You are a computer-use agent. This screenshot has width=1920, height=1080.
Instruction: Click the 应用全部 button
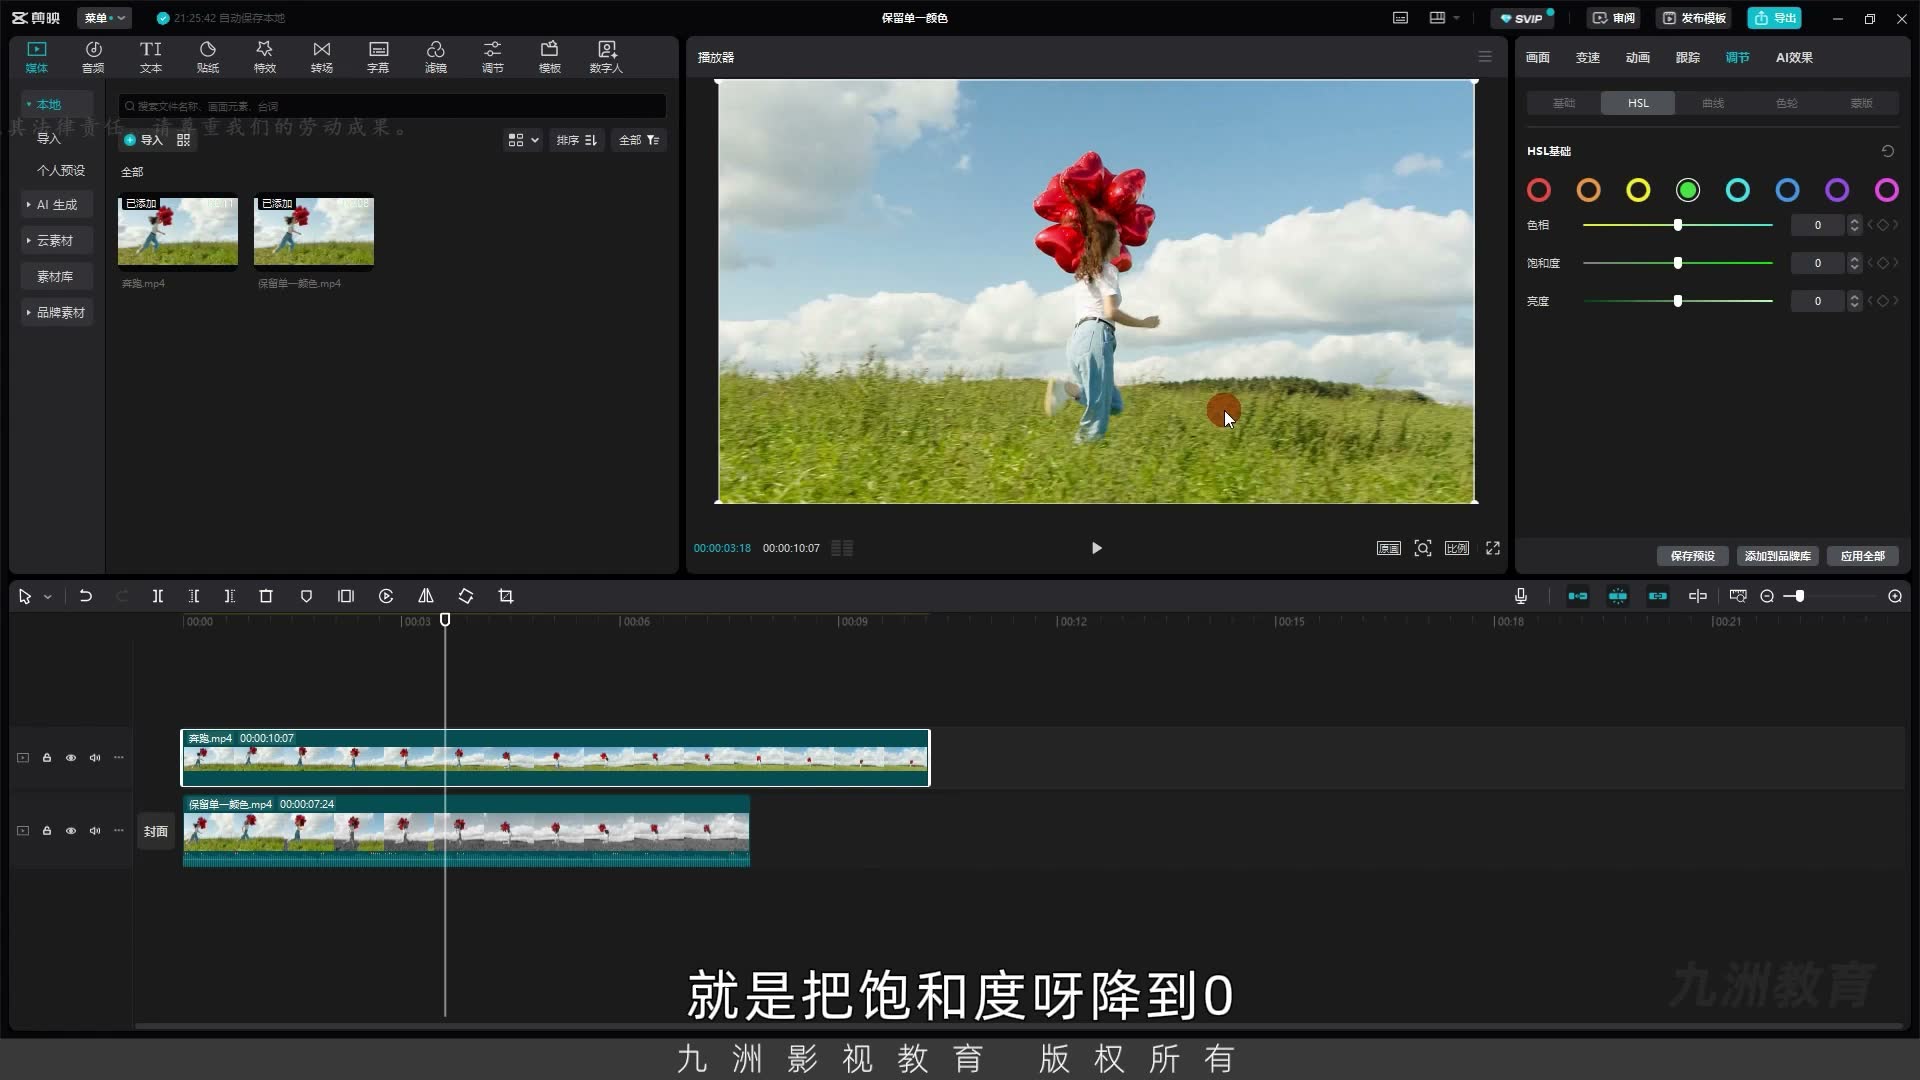1862,556
